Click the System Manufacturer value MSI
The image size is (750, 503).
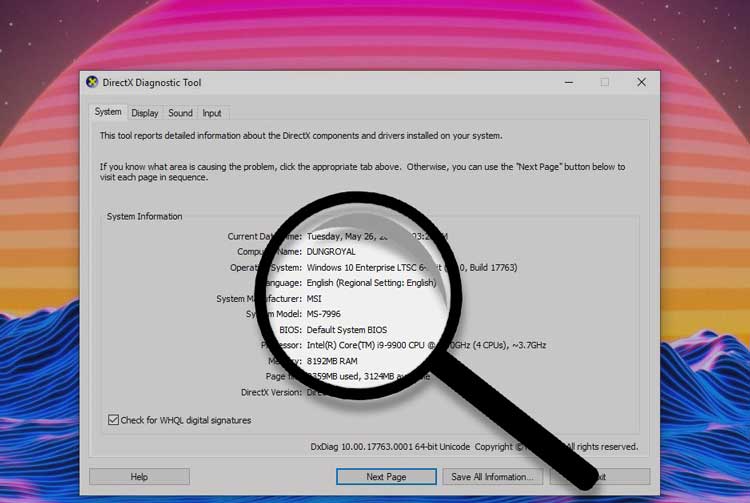314,298
